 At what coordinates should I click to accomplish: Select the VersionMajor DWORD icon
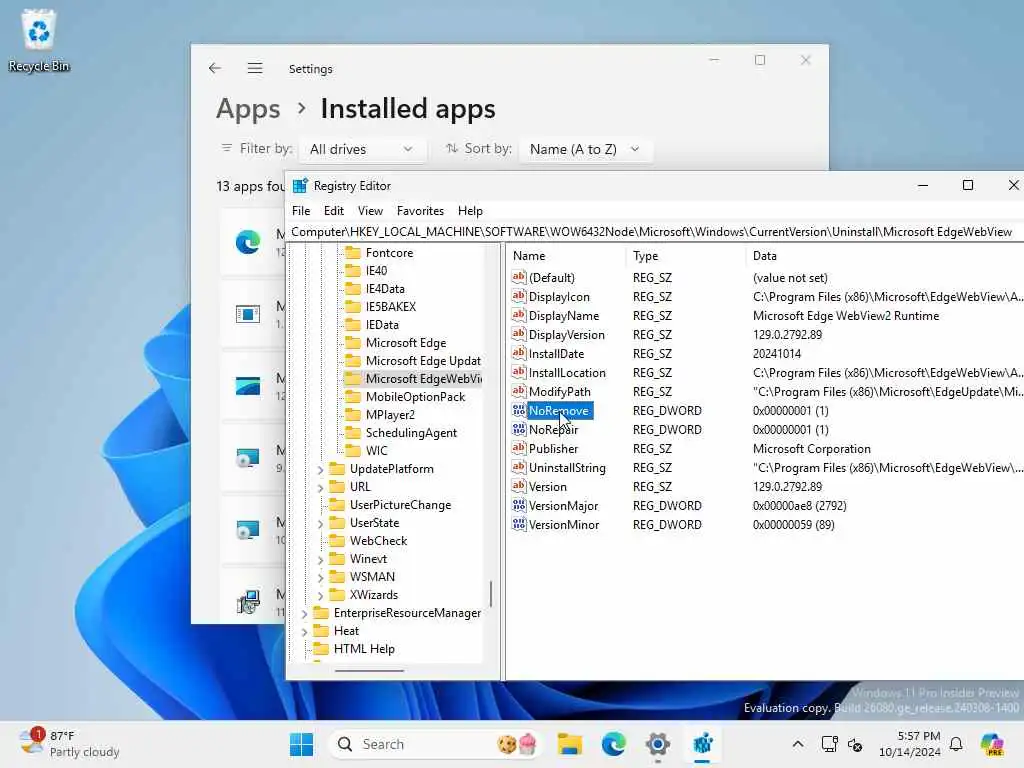click(x=519, y=505)
